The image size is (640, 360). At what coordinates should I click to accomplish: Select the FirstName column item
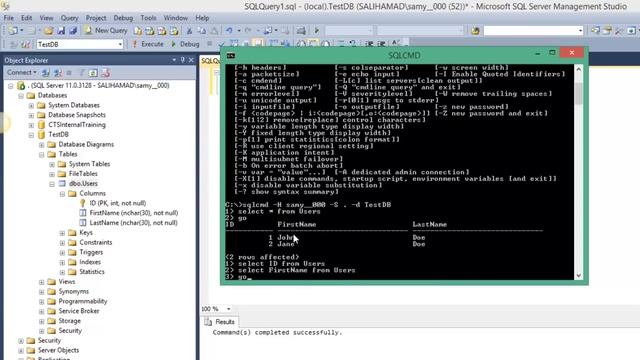[x=134, y=213]
